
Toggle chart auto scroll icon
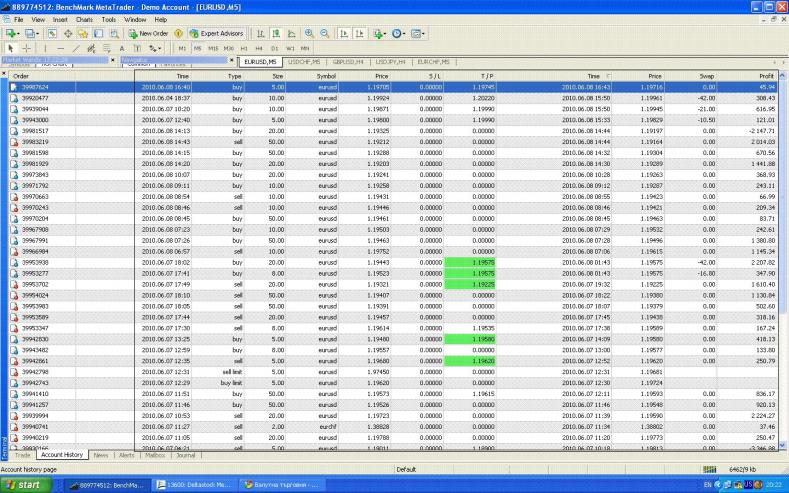[x=344, y=34]
